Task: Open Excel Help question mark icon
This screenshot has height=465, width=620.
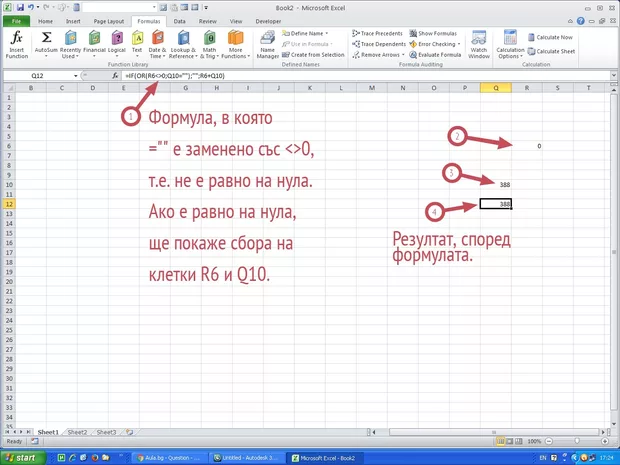Action: coord(580,21)
